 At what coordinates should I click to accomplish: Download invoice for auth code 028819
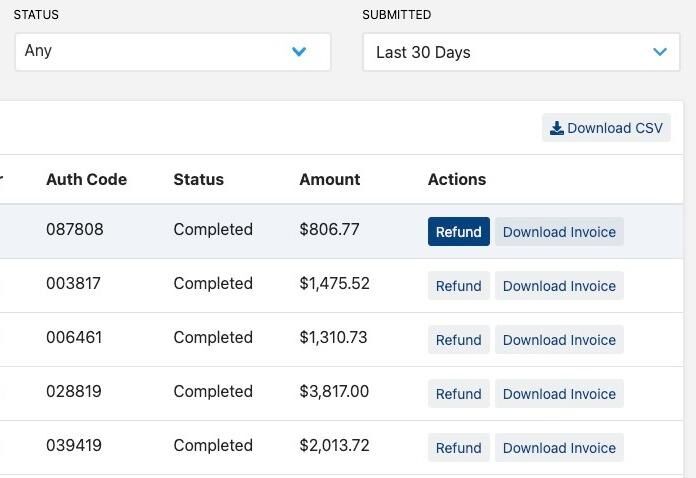point(559,393)
